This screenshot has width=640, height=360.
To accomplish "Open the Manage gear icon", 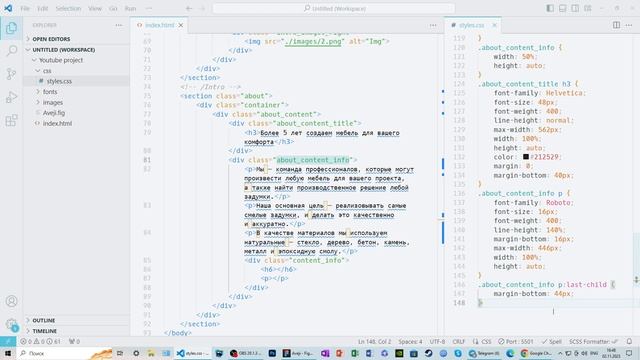I will coord(11,324).
